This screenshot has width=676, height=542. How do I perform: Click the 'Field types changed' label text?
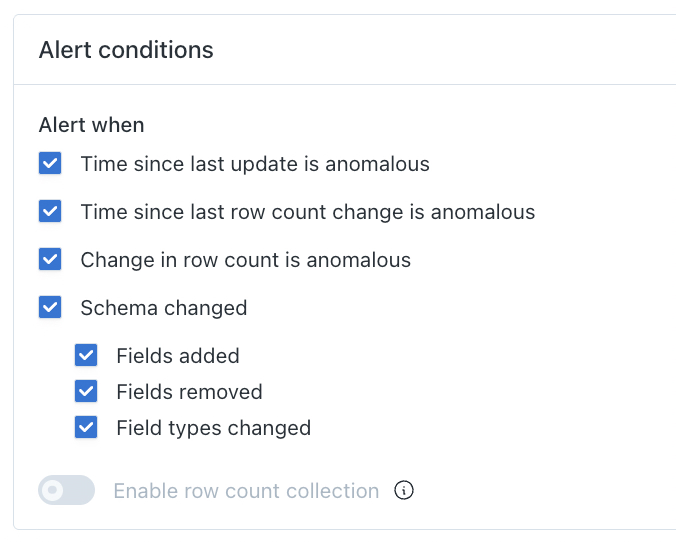213,428
